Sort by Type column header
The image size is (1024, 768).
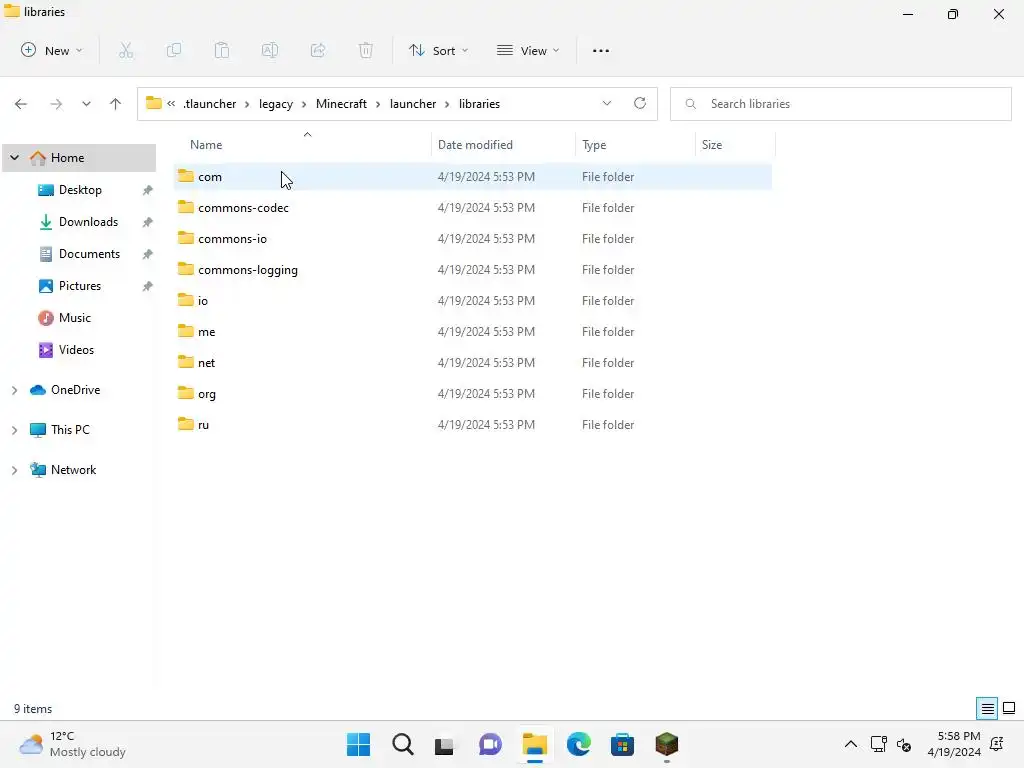[x=635, y=144]
